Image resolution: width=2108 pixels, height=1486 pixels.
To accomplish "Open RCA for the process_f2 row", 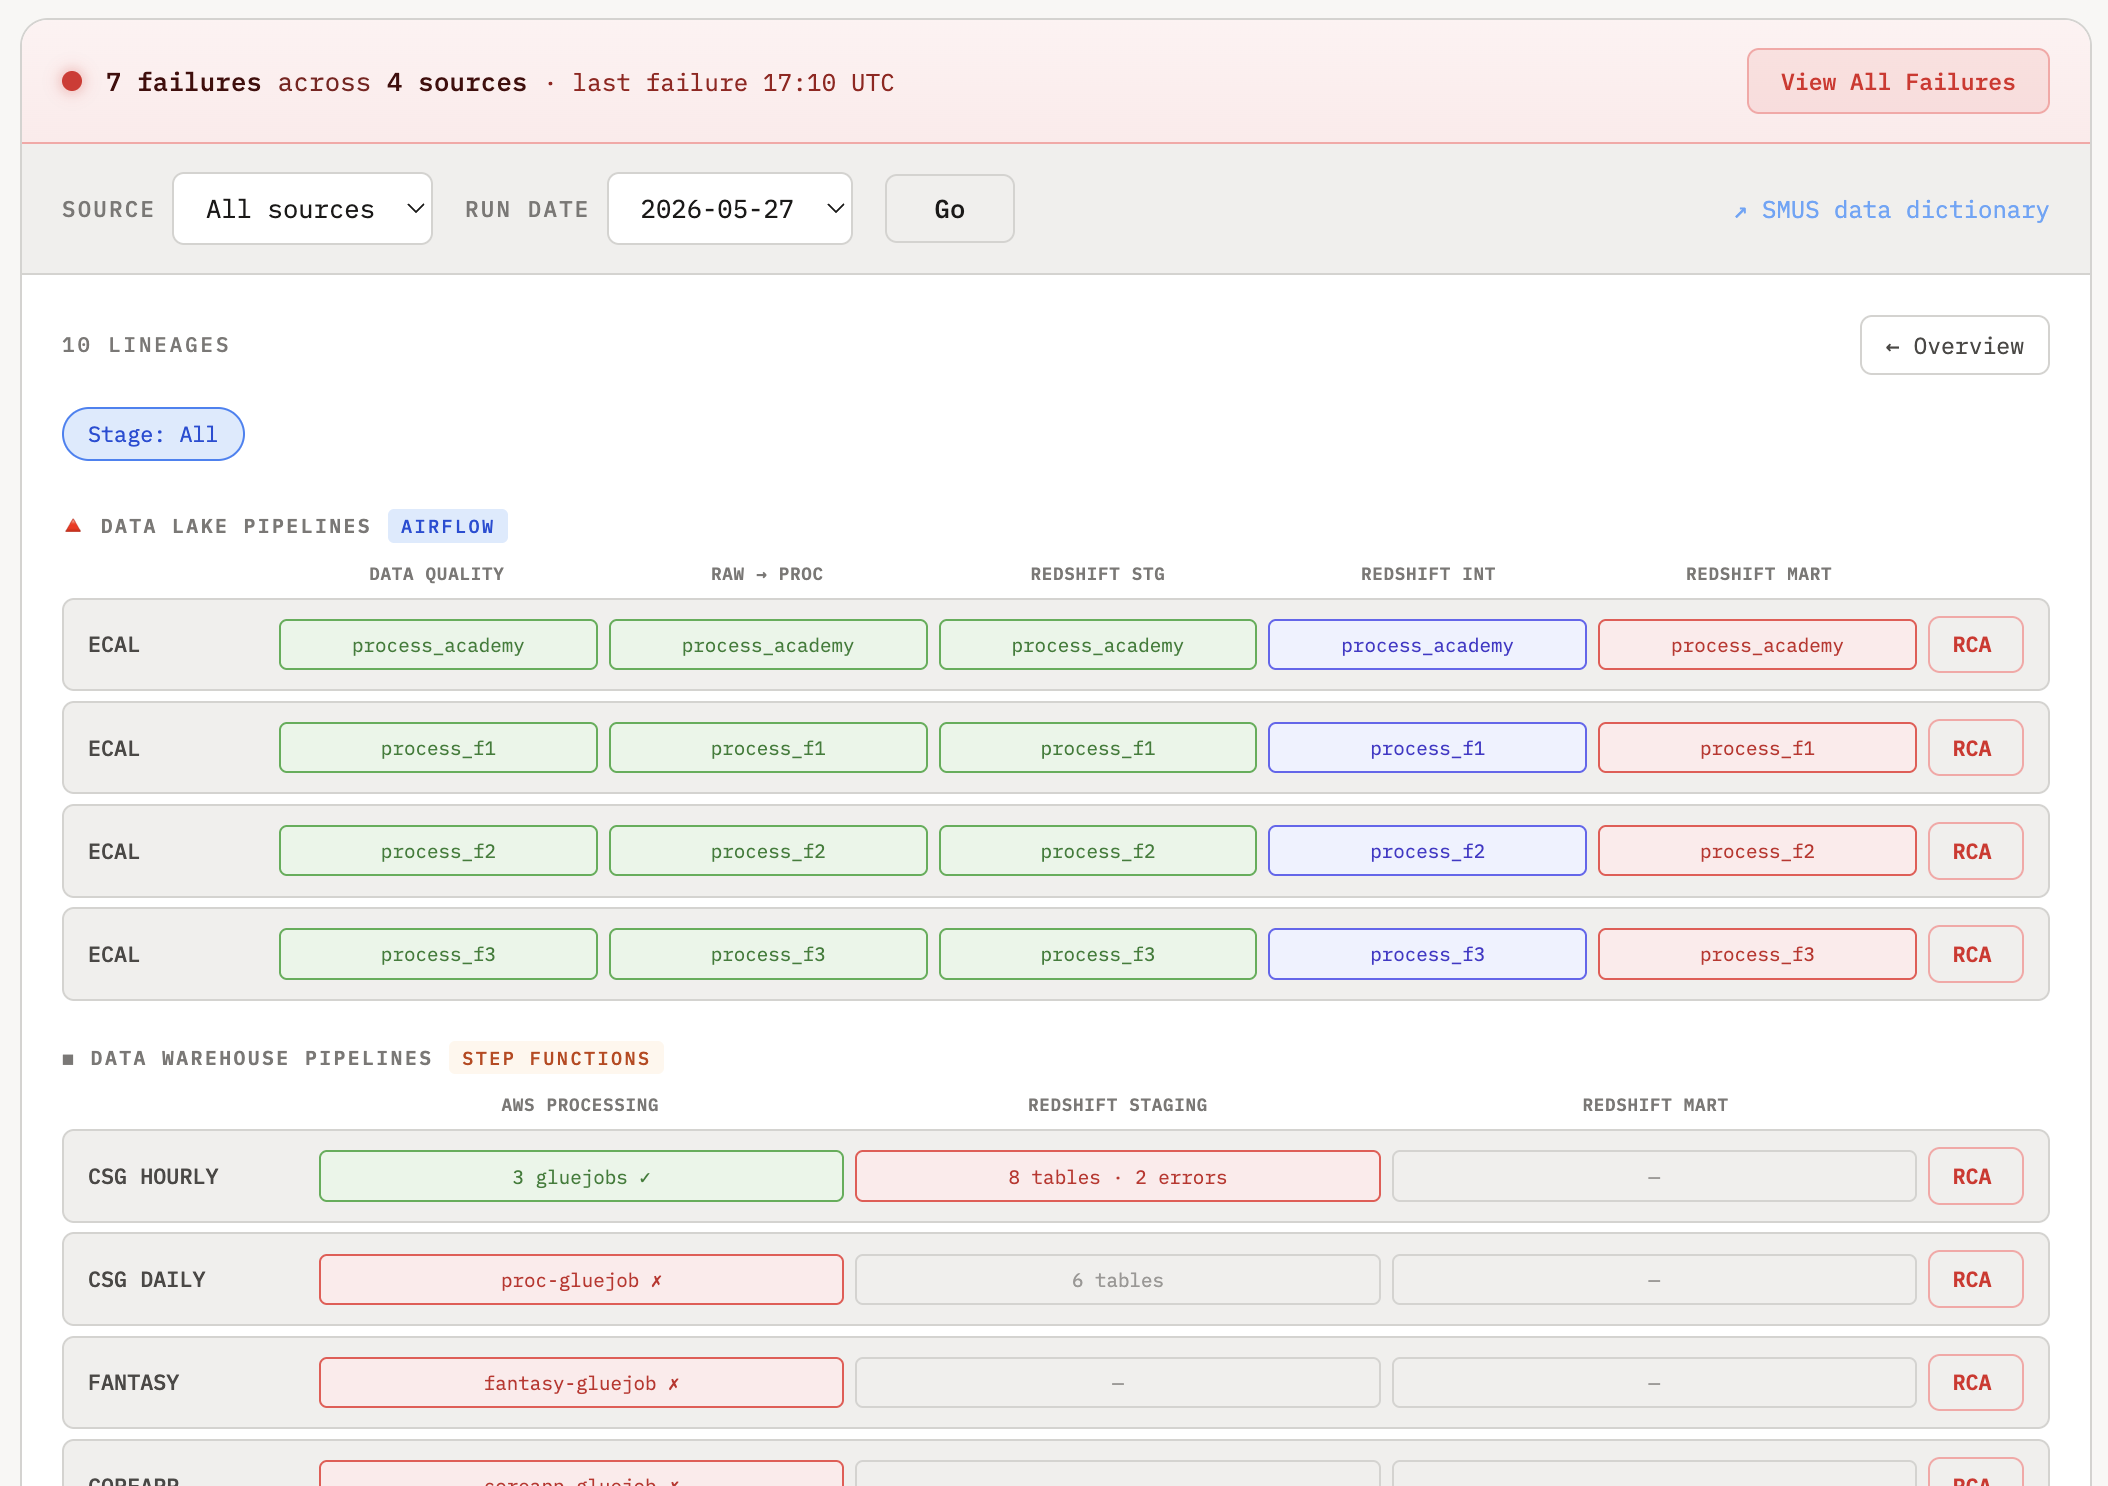I will coord(1975,851).
